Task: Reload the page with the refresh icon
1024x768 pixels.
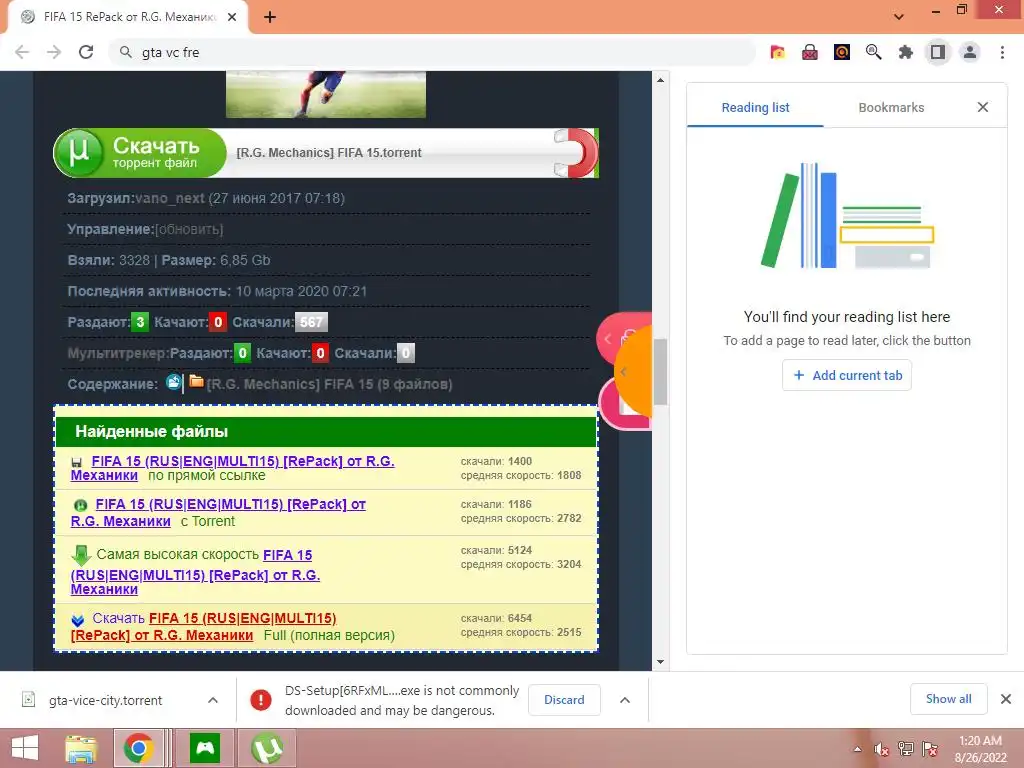Action: click(x=86, y=52)
